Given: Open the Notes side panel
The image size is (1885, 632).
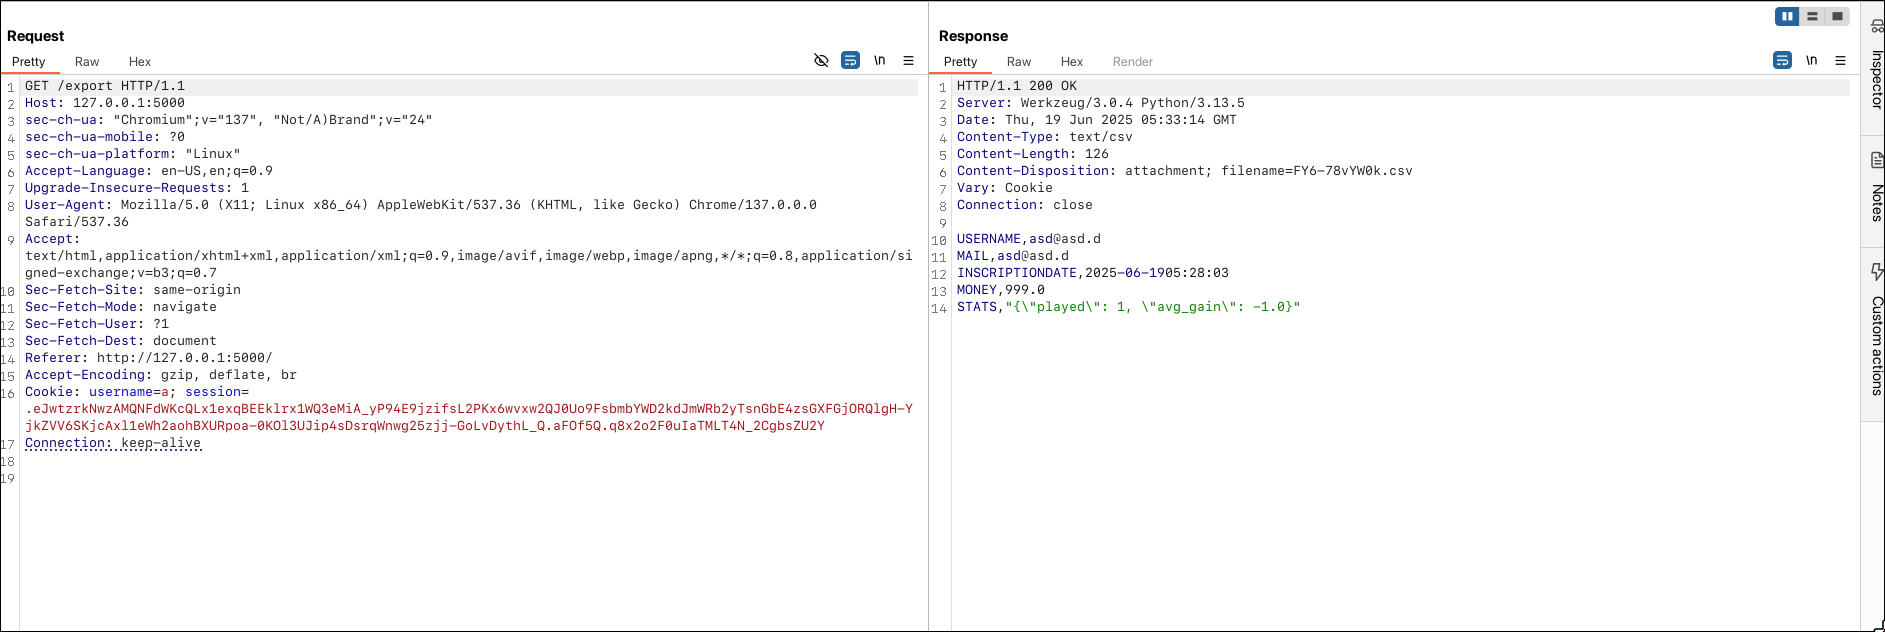Looking at the screenshot, I should click(x=1877, y=190).
